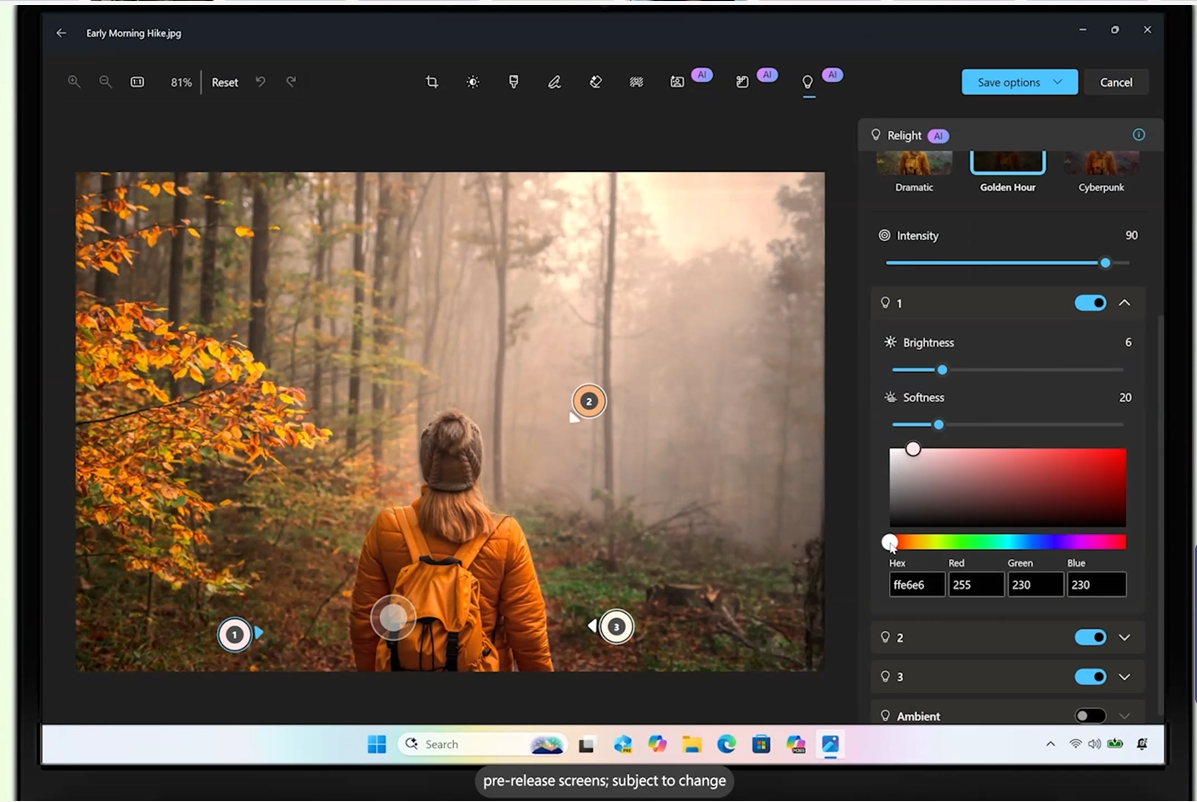Collapse the light 1 section

(x=1124, y=303)
